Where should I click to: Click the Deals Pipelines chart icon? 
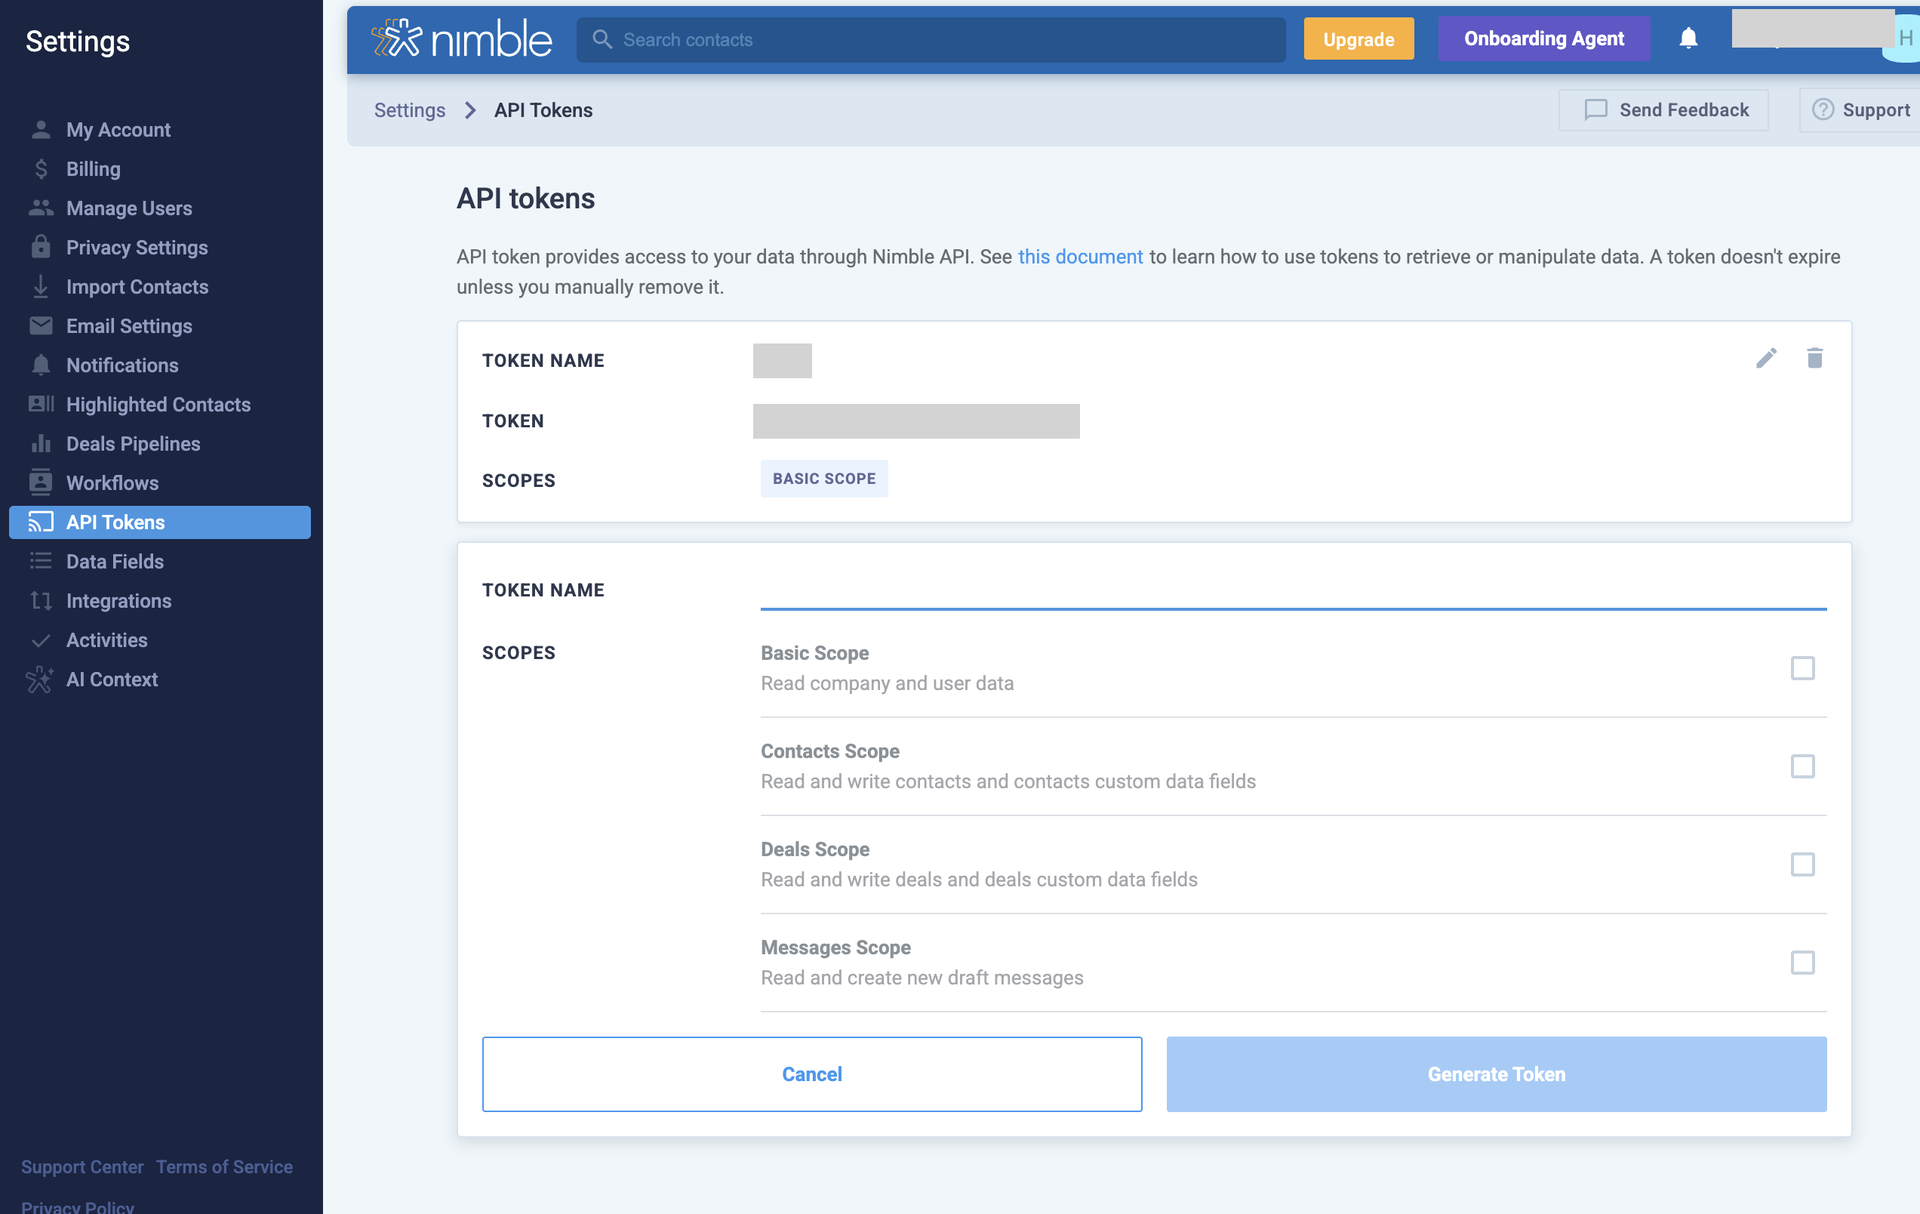(41, 443)
